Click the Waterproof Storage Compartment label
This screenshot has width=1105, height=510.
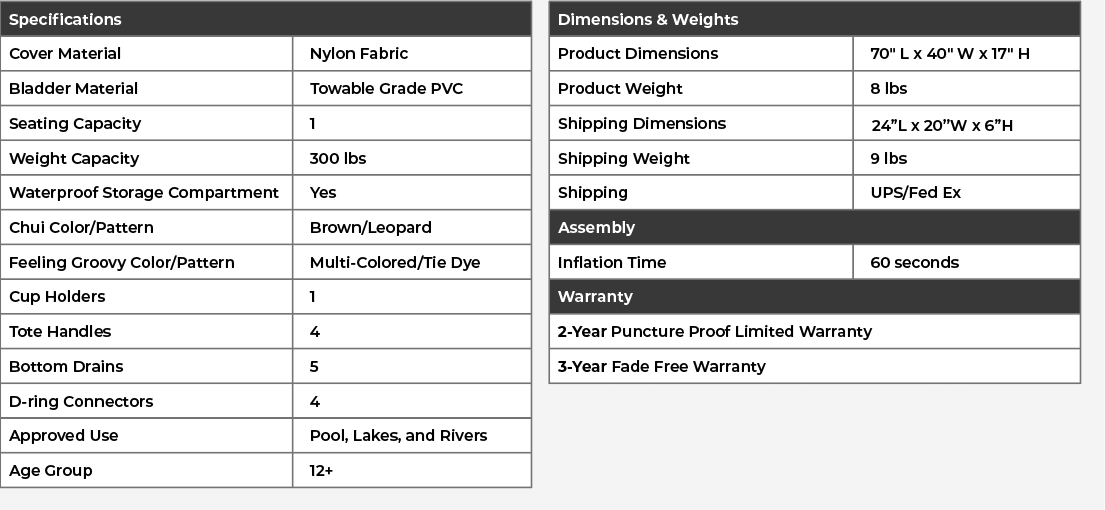144,192
